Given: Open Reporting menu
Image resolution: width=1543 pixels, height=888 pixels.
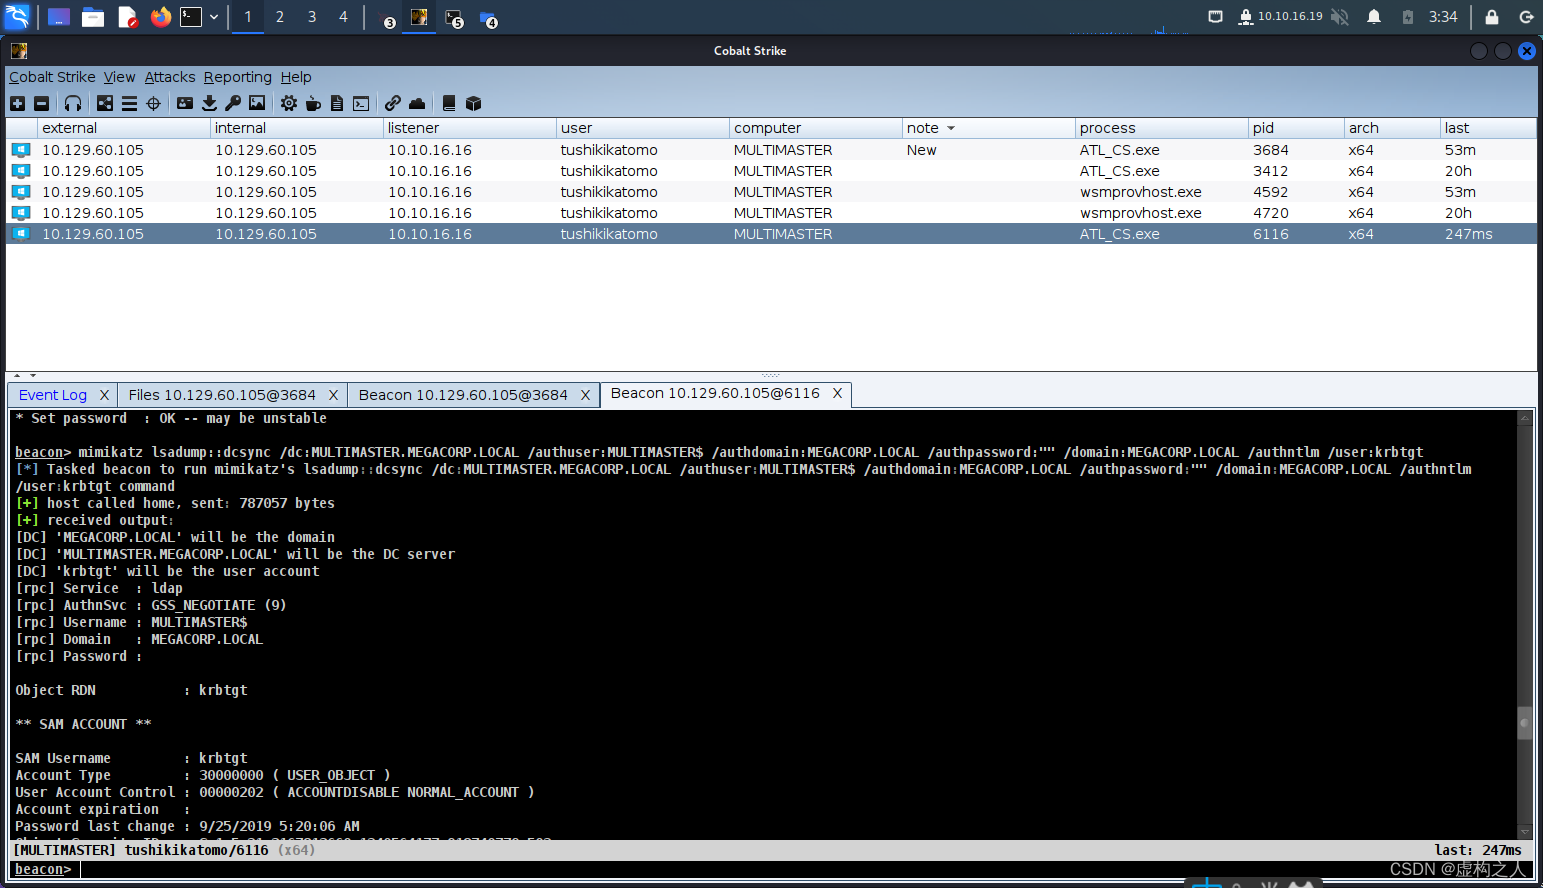Looking at the screenshot, I should 238,77.
